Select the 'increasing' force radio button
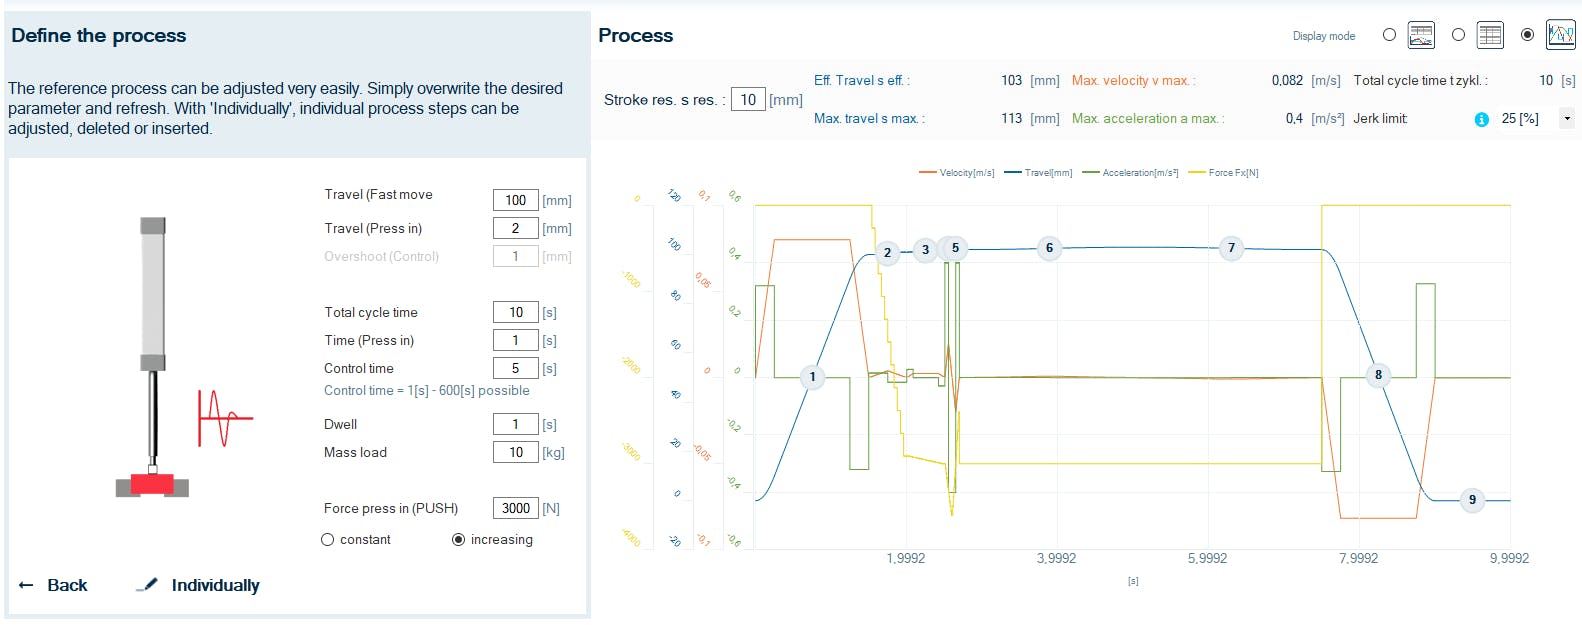Viewport: 1582px width, 625px height. [458, 540]
